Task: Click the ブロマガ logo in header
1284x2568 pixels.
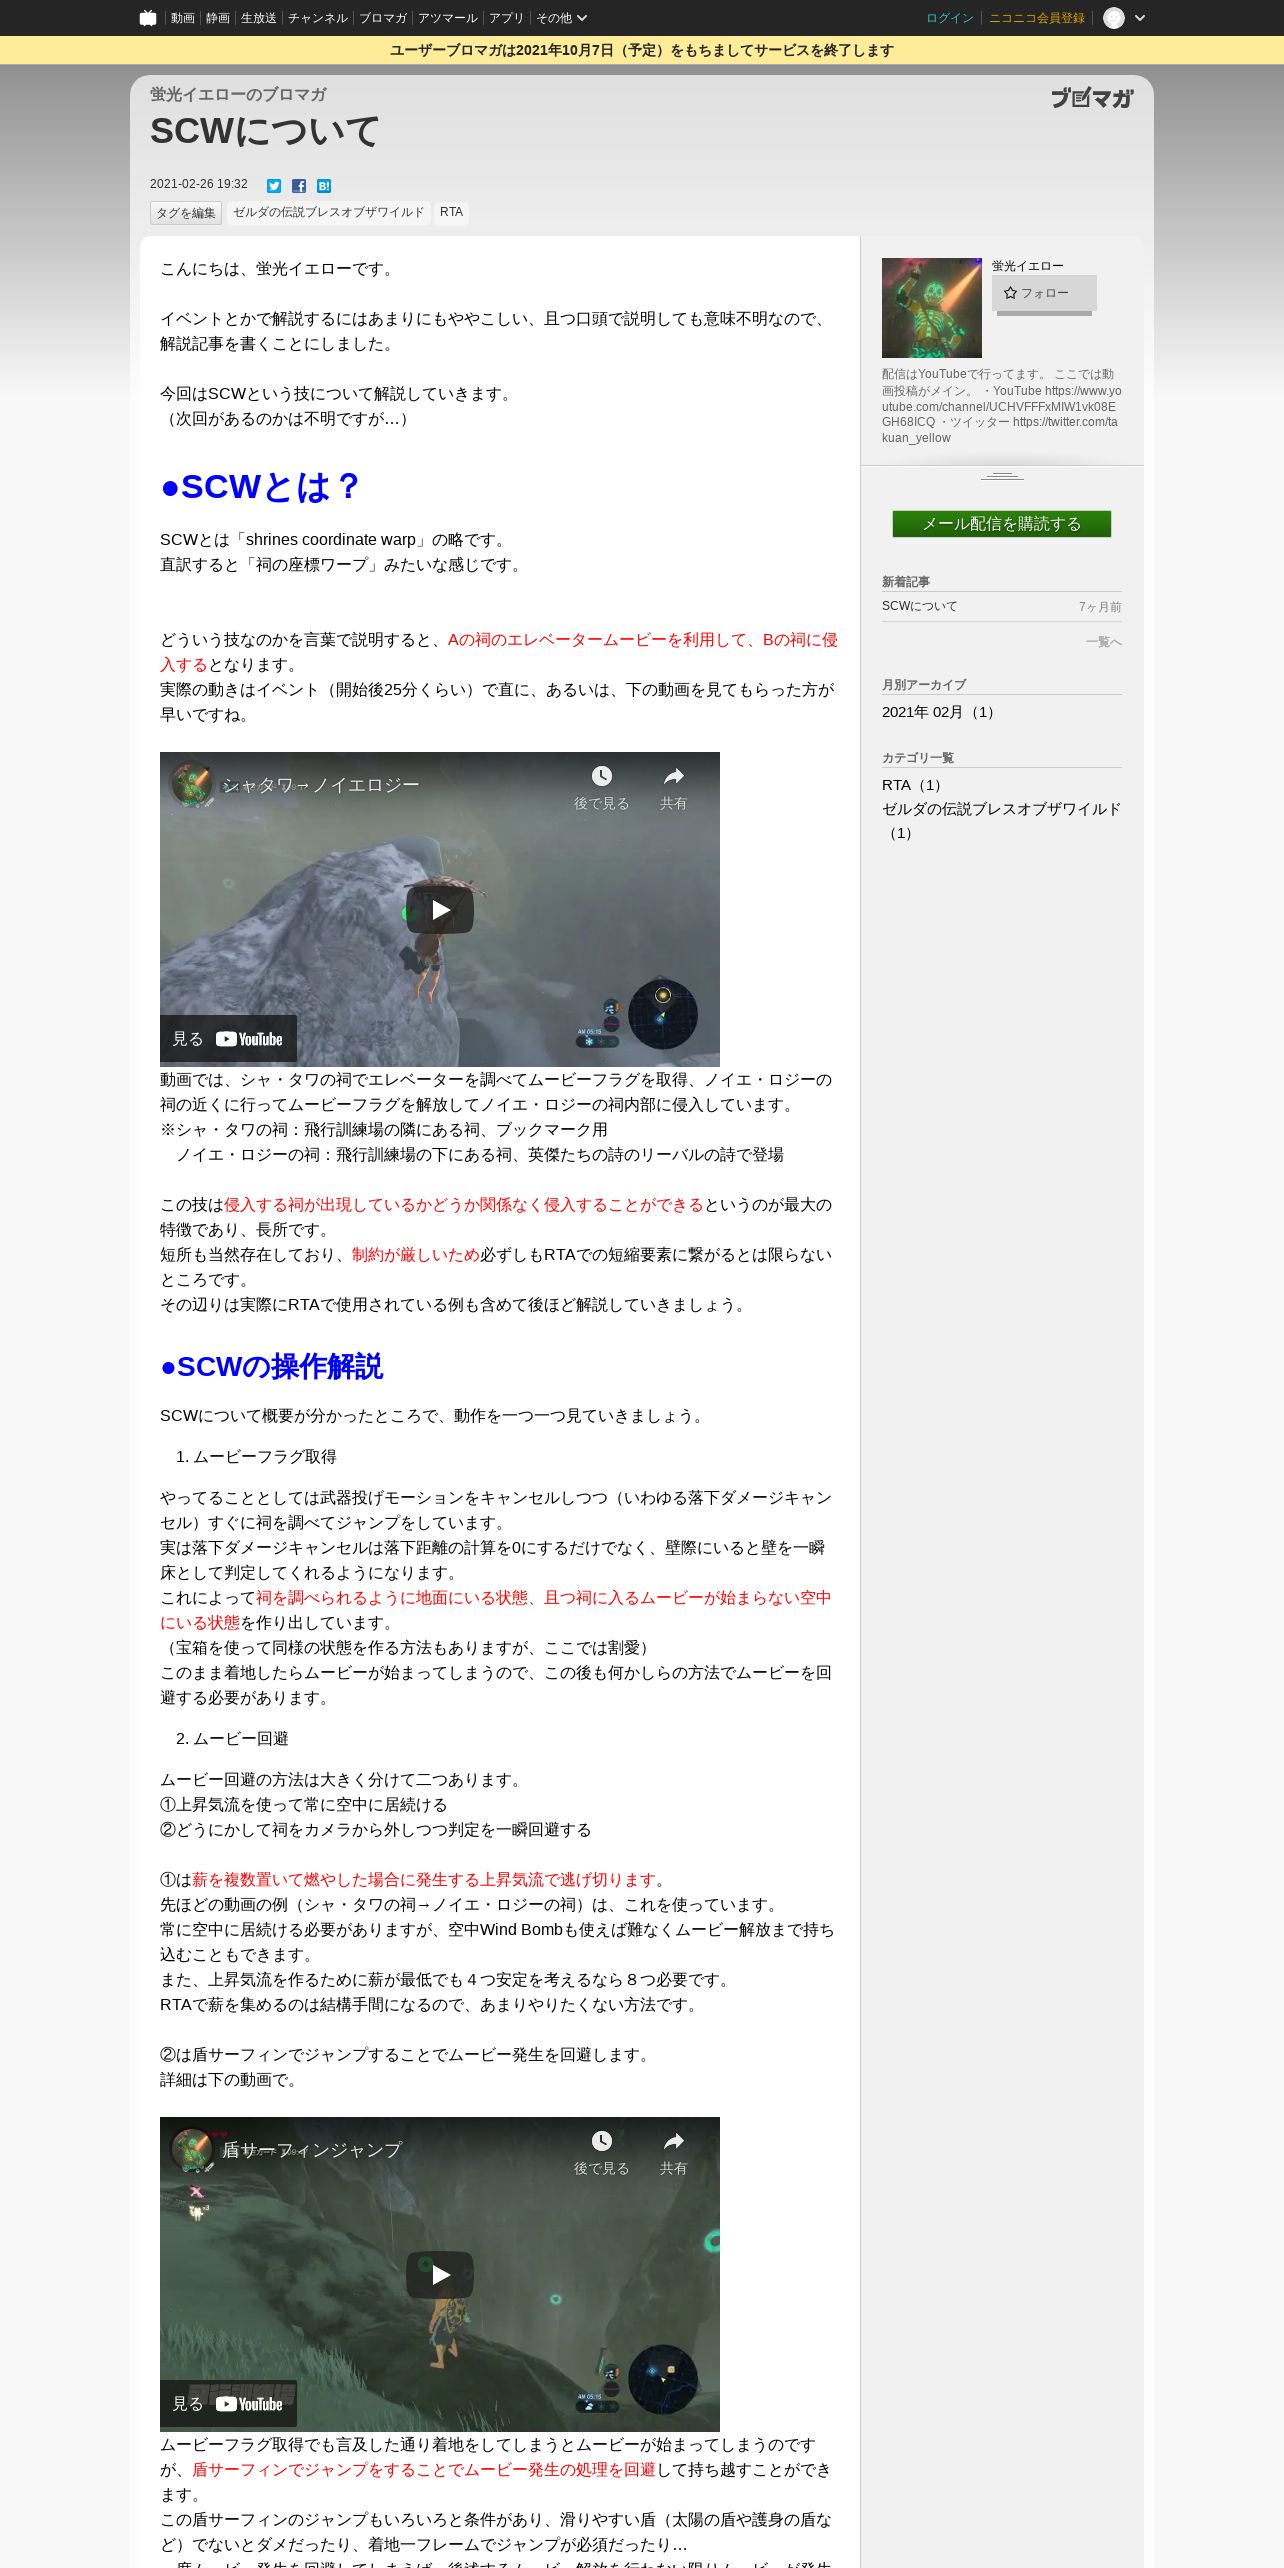Action: [x=1092, y=98]
